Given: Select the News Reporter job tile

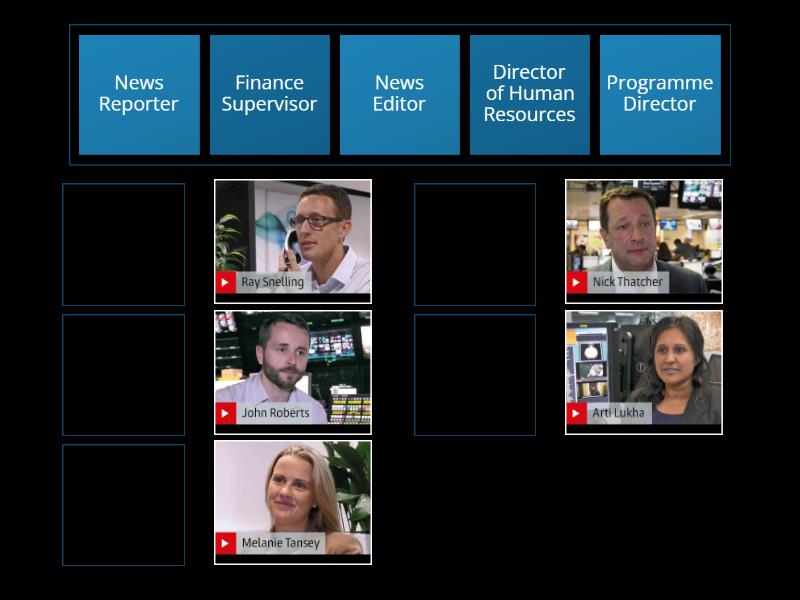Looking at the screenshot, I should (x=139, y=95).
